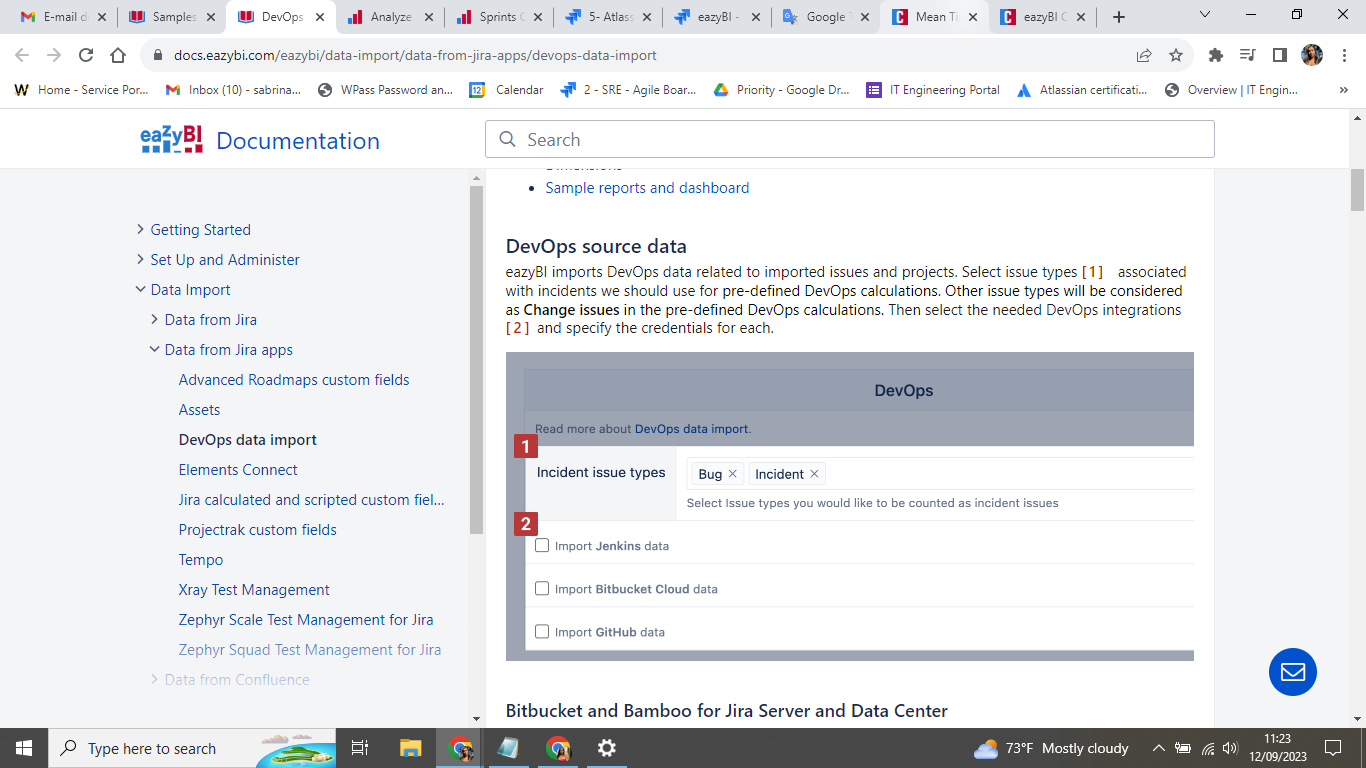Image resolution: width=1366 pixels, height=768 pixels.
Task: Check Import Bitbucket Cloud data checkbox
Action: click(542, 588)
